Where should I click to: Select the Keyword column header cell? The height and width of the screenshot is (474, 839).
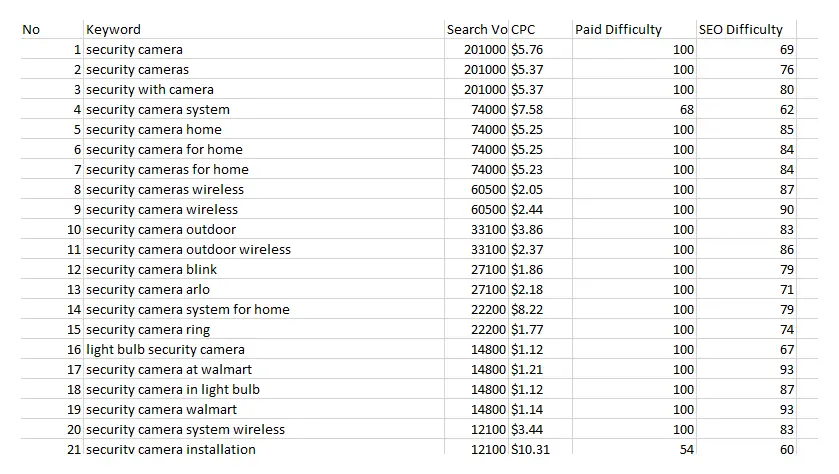coord(264,29)
